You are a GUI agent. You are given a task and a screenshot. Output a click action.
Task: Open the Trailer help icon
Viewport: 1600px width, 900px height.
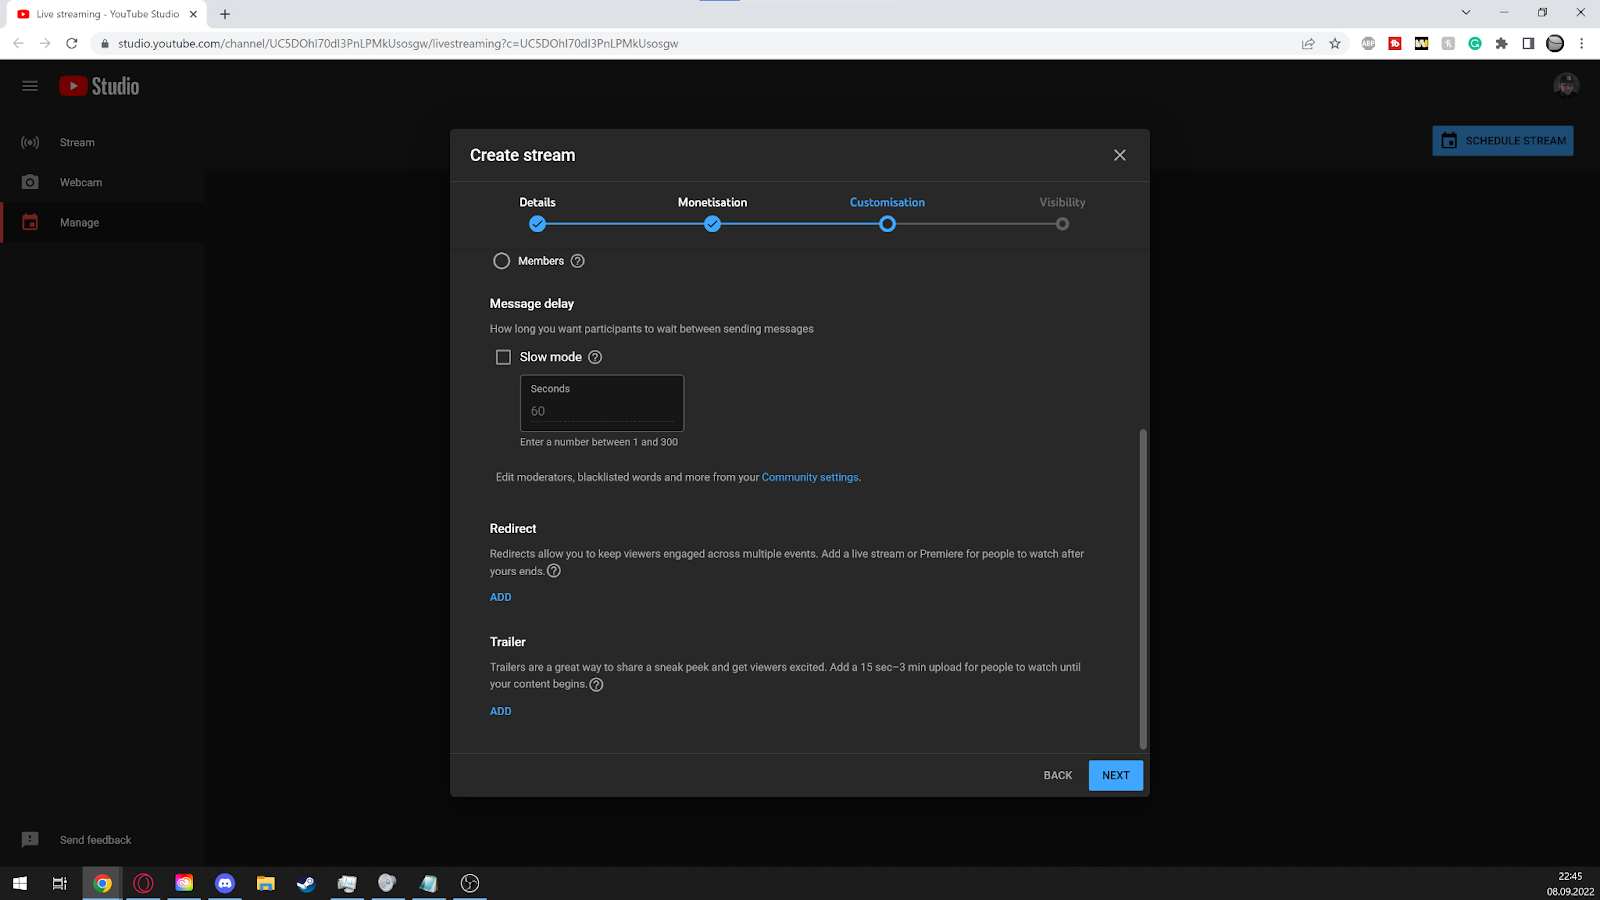pyautogui.click(x=596, y=685)
